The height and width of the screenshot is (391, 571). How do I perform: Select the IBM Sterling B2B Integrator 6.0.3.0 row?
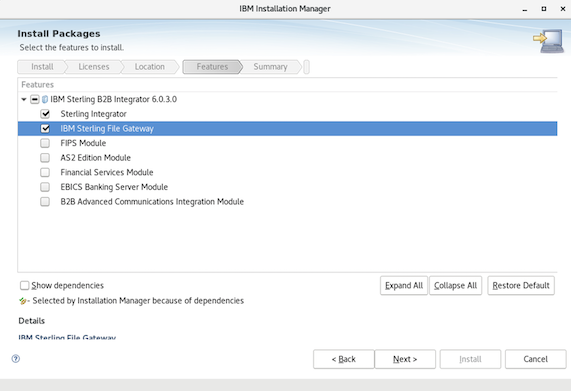tap(287, 99)
